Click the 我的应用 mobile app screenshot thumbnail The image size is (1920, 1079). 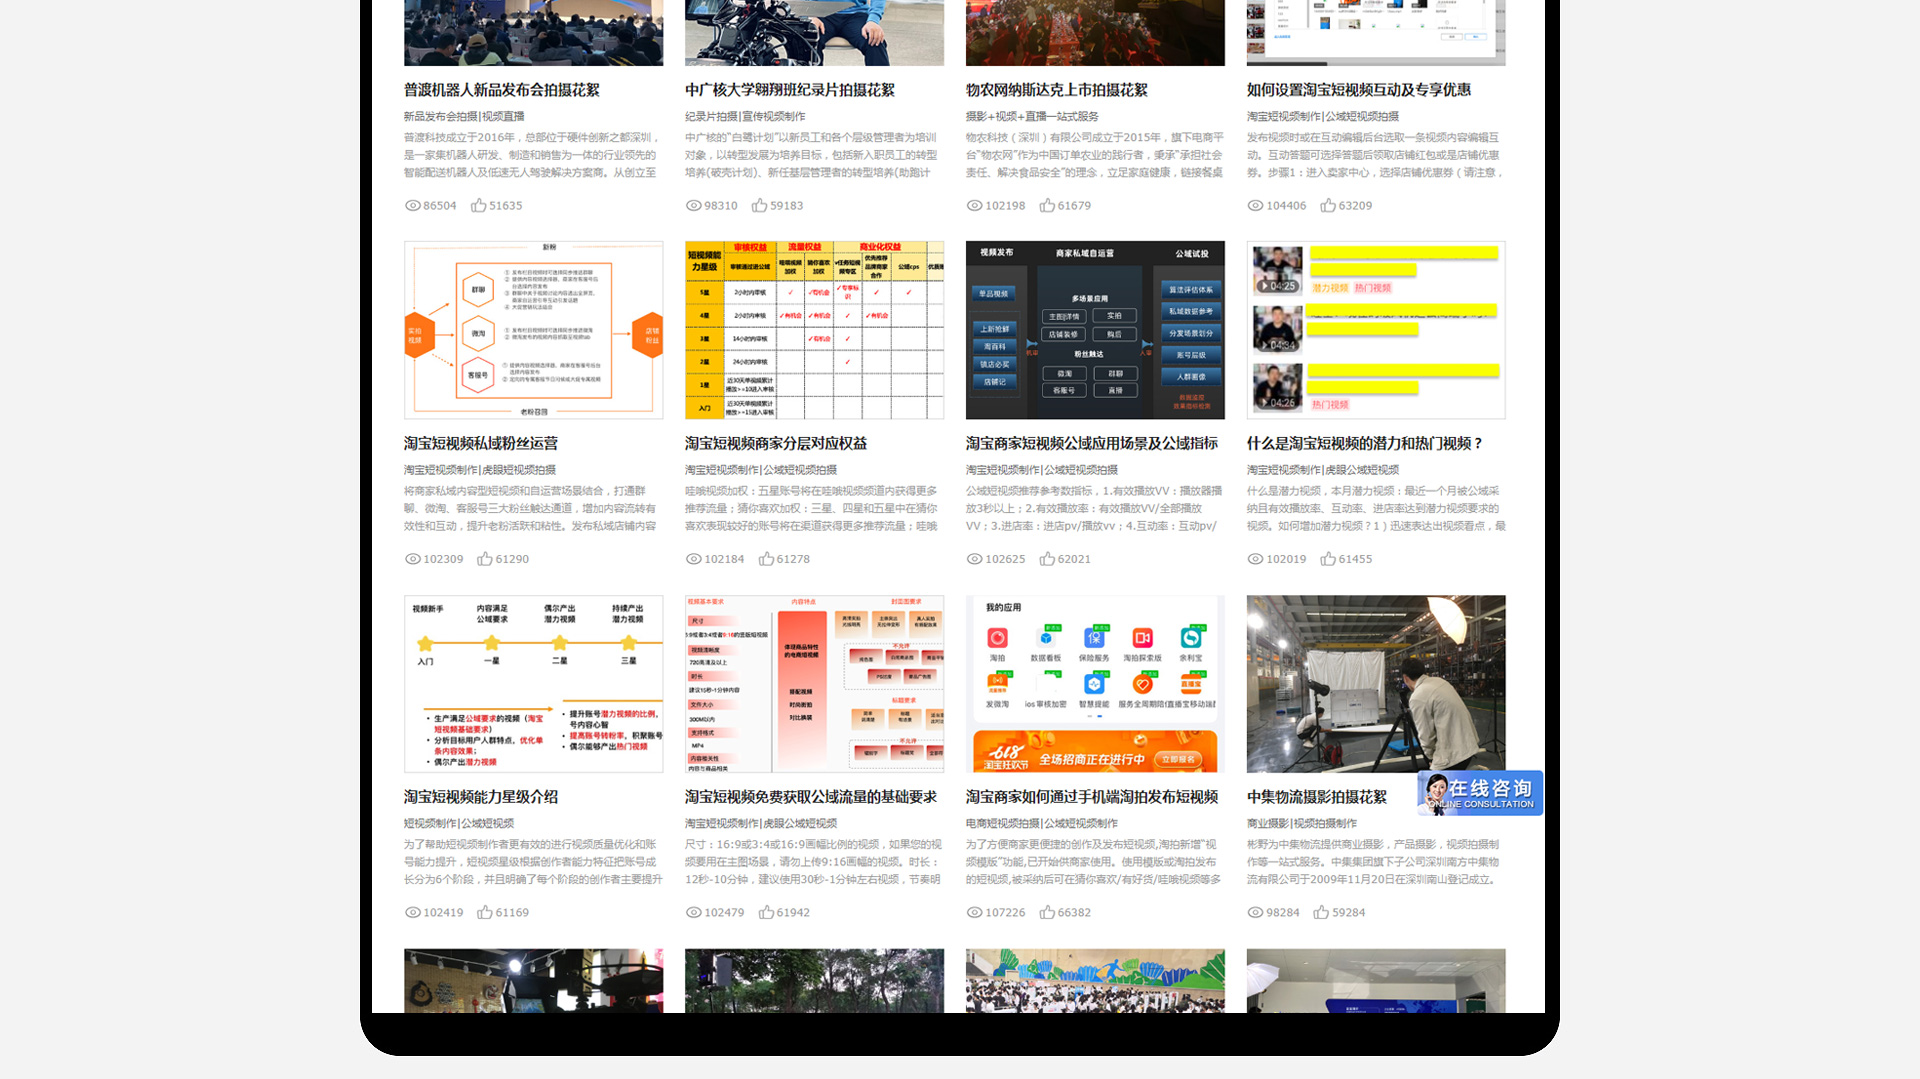coord(1095,684)
